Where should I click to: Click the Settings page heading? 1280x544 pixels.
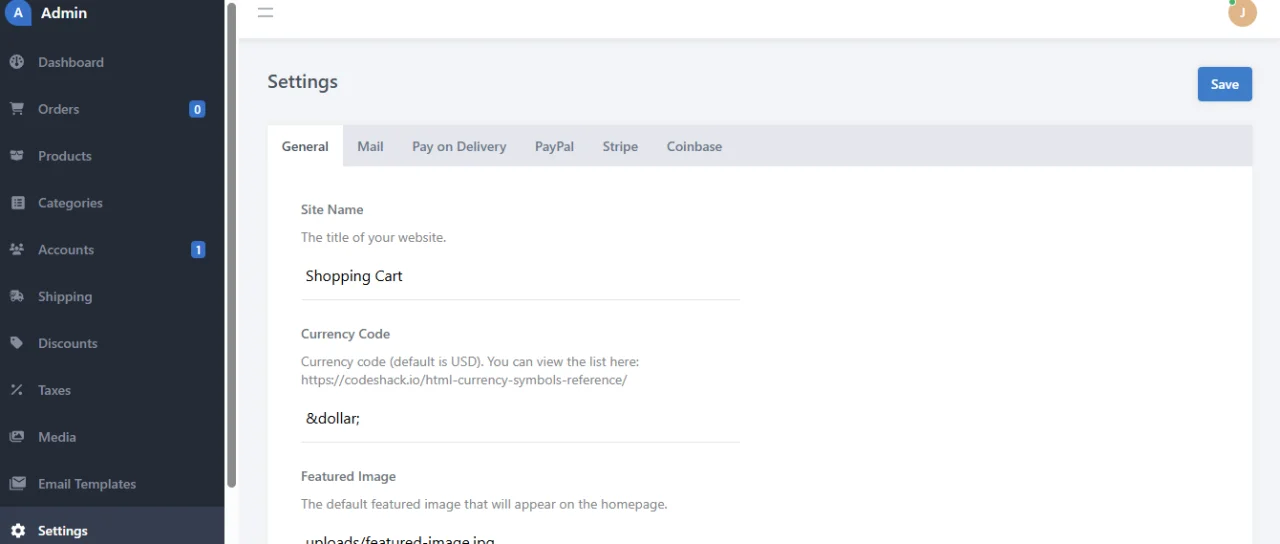click(302, 82)
